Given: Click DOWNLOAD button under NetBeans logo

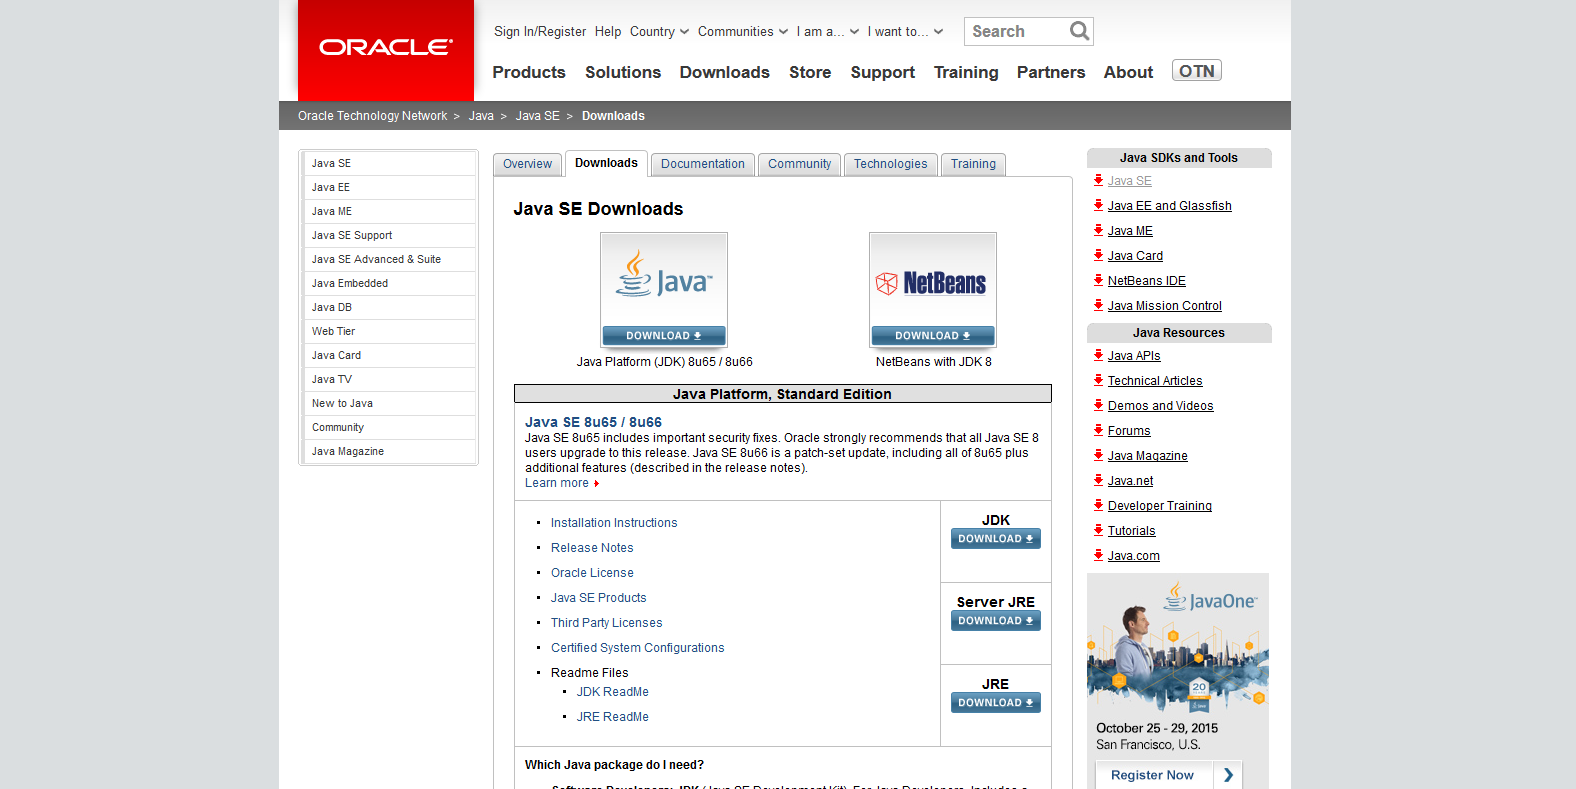Looking at the screenshot, I should [933, 336].
